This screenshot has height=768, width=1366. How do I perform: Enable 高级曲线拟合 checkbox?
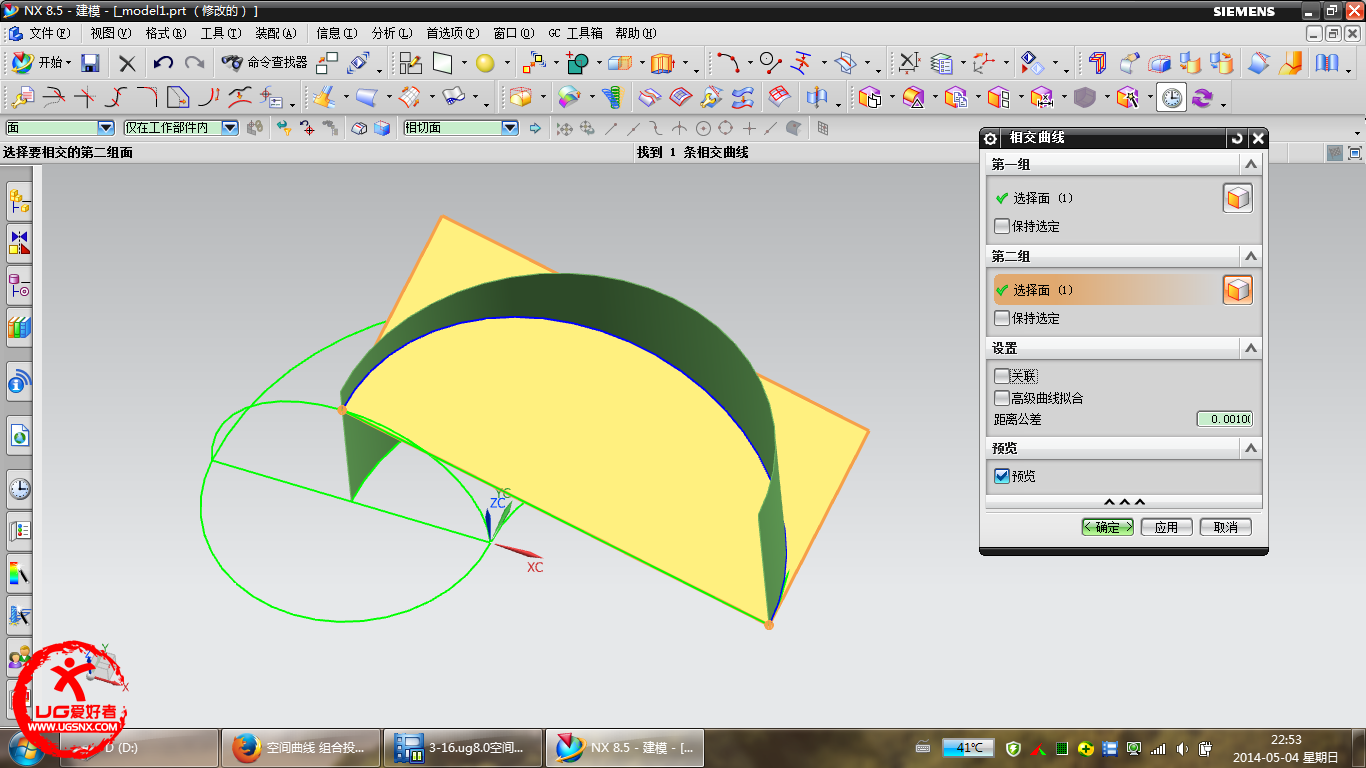pos(1002,398)
